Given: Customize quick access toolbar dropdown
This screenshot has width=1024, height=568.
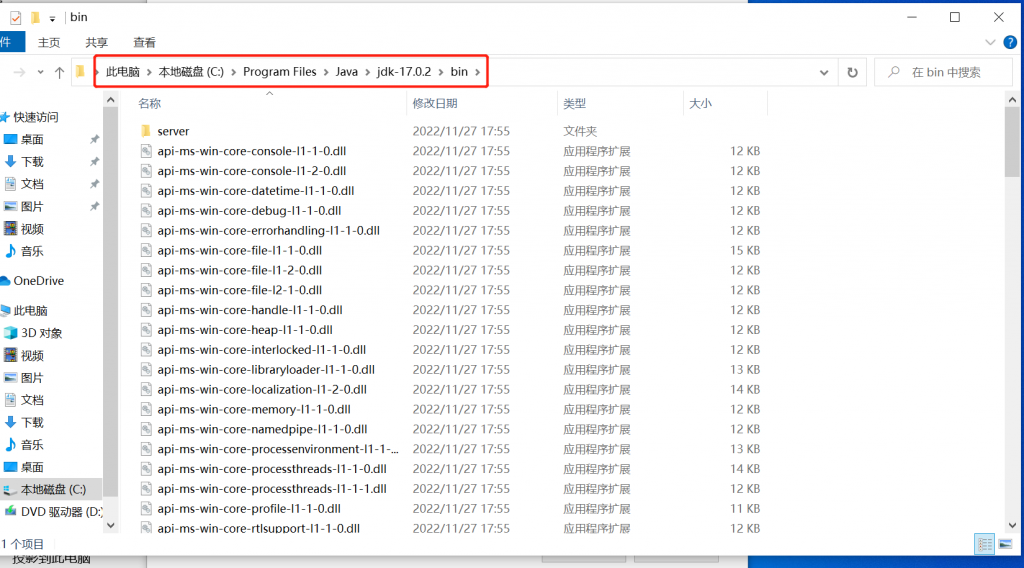Looking at the screenshot, I should 52,18.
